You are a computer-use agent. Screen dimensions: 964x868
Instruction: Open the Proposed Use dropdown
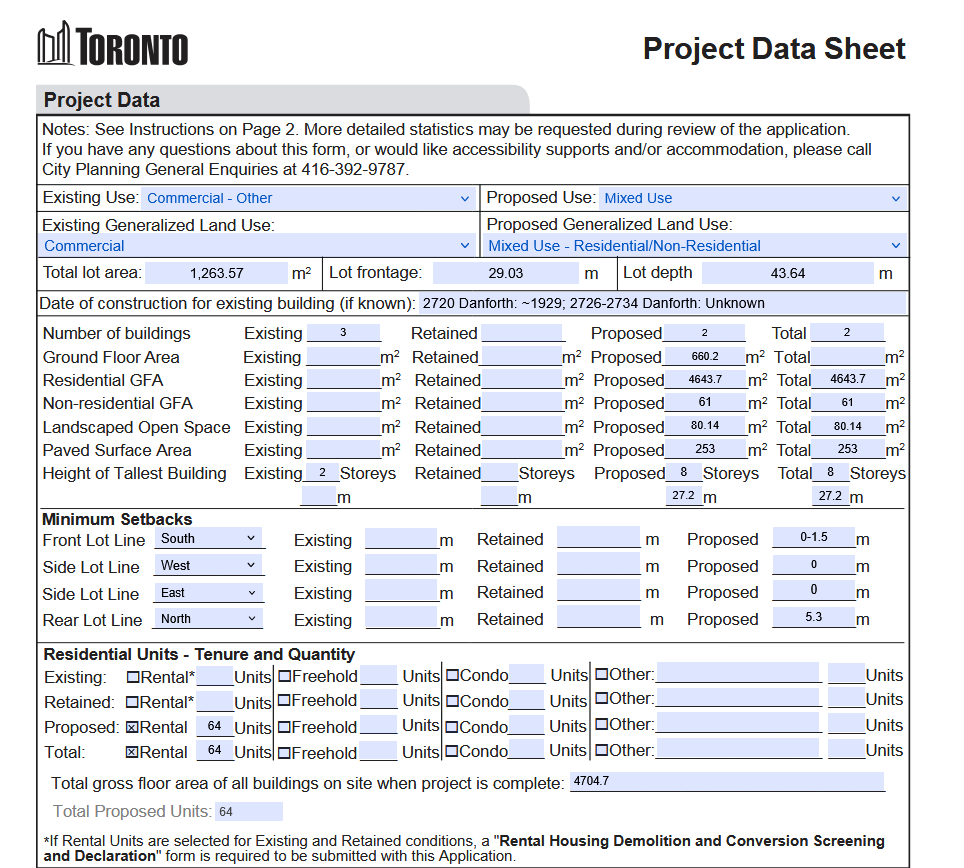(x=752, y=198)
